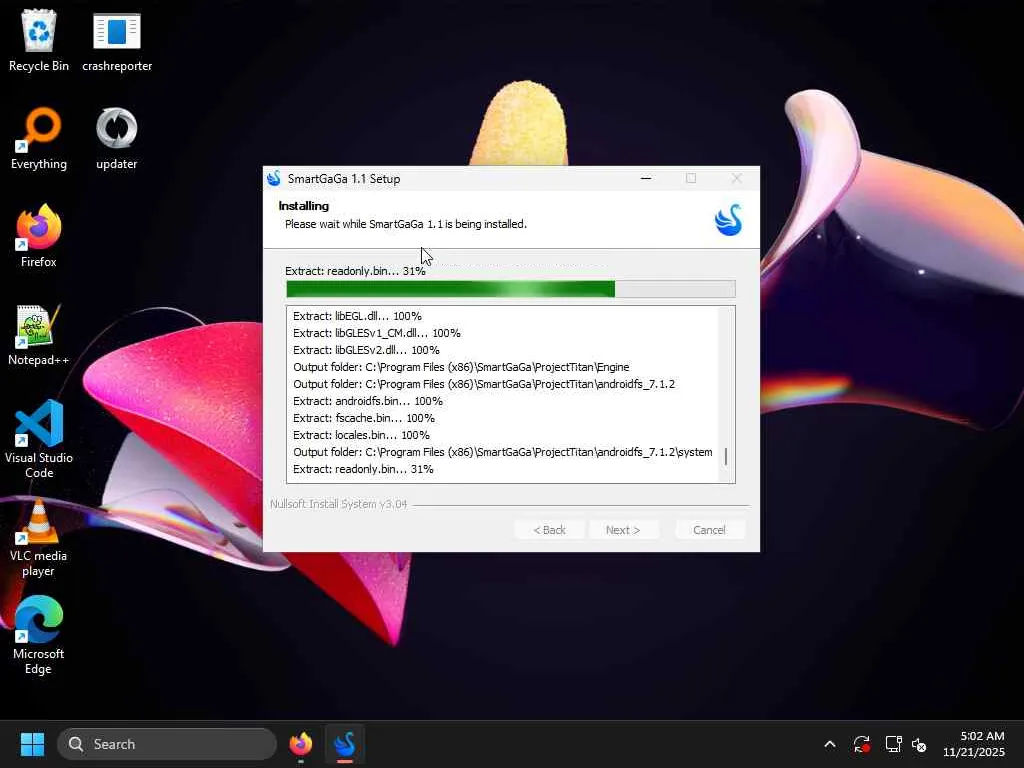Open the Windows Start menu

[x=32, y=744]
